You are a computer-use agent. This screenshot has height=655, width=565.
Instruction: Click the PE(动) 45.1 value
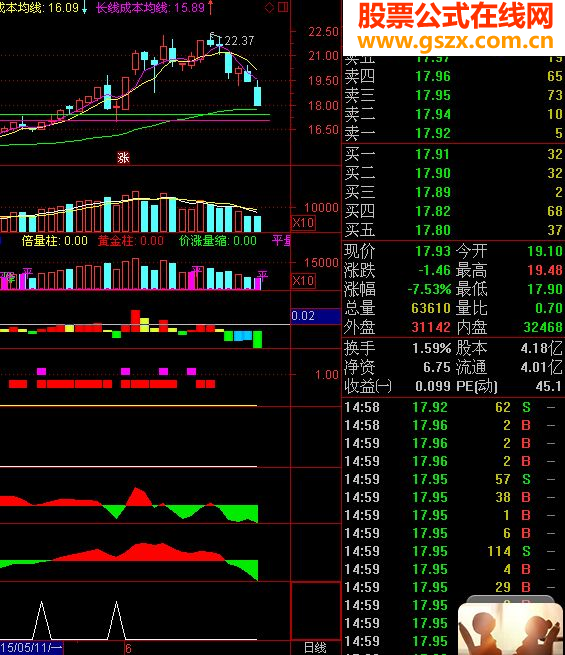click(x=549, y=386)
